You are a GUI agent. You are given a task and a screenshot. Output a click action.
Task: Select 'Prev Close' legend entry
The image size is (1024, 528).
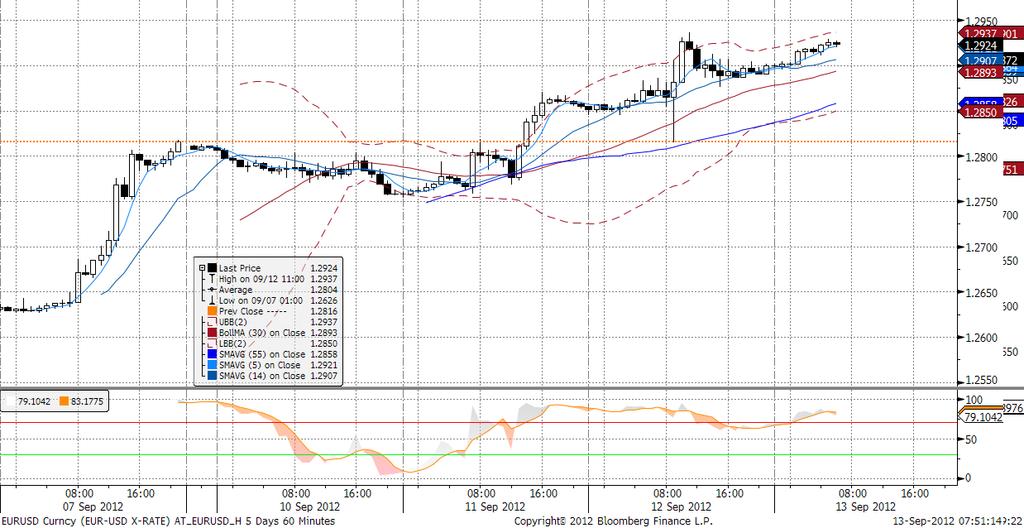coord(241,311)
